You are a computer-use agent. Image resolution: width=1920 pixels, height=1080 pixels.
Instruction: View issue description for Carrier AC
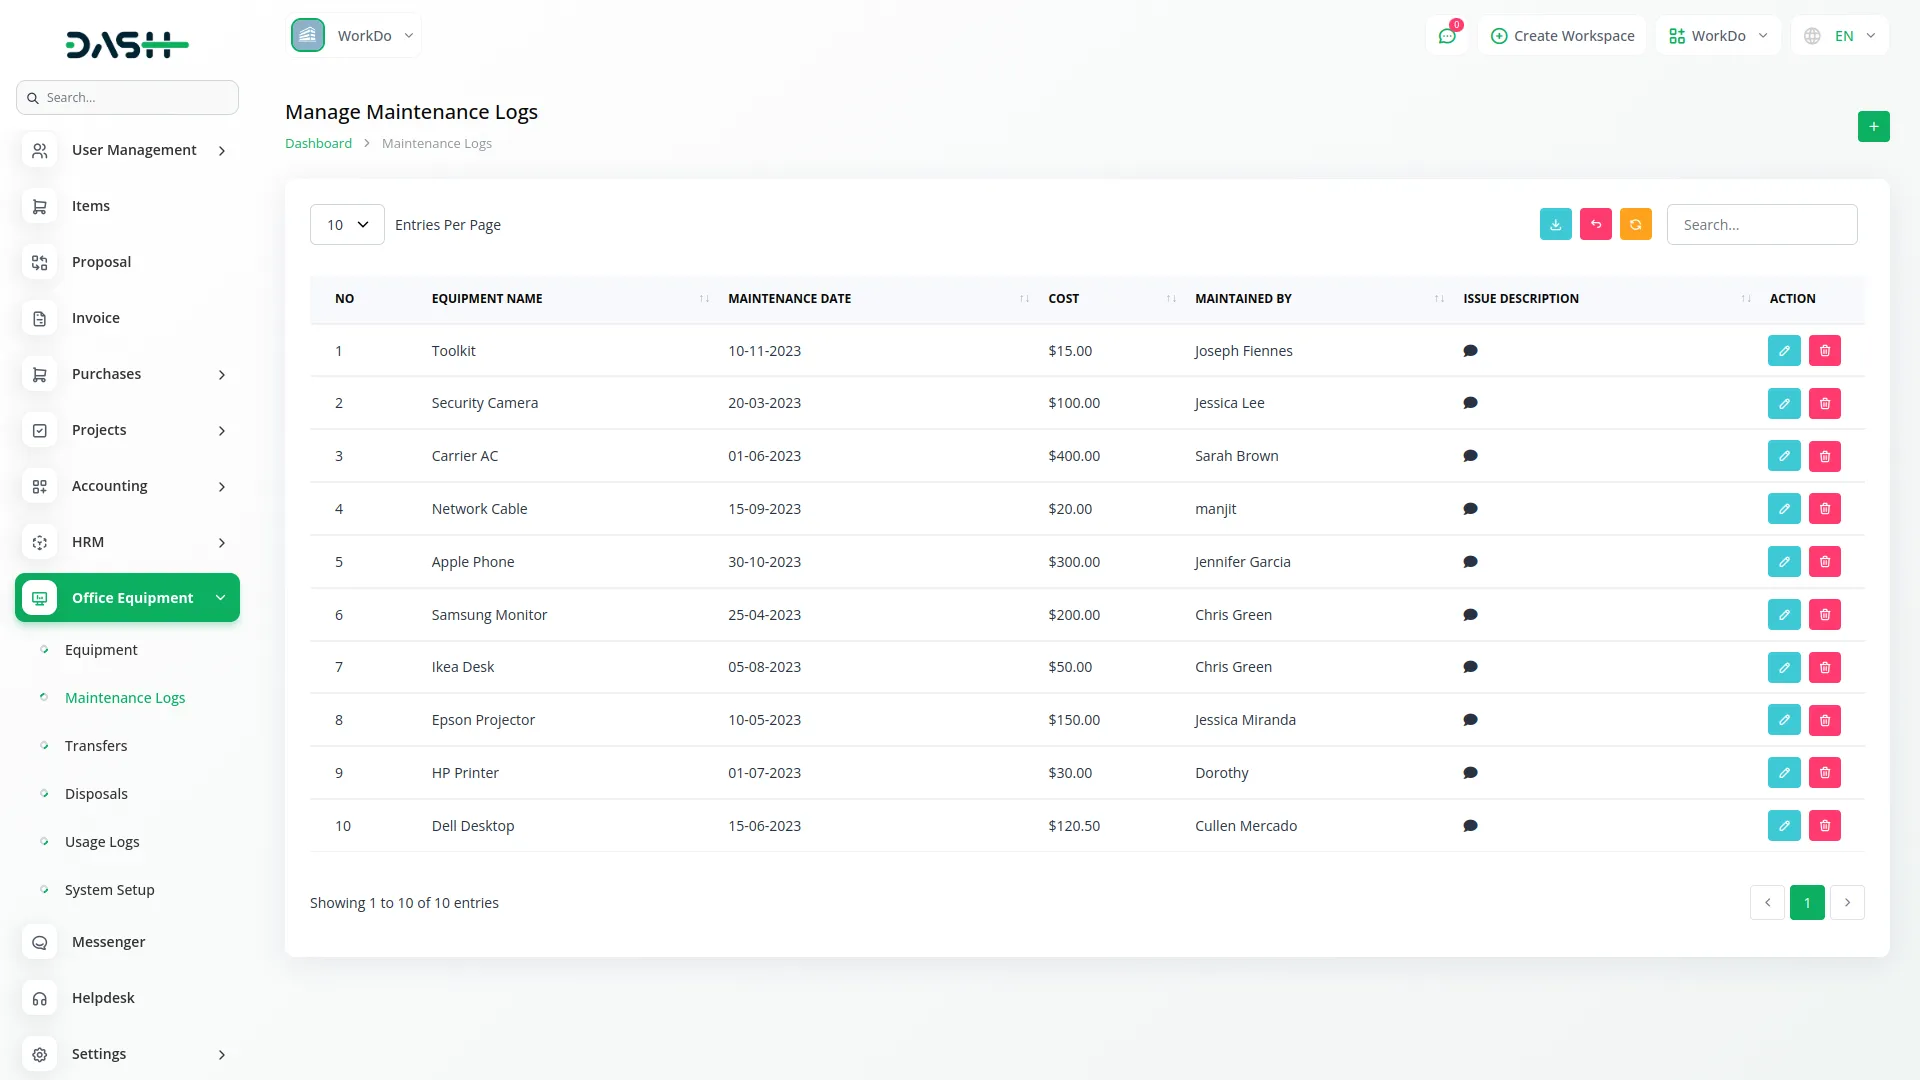pos(1470,456)
